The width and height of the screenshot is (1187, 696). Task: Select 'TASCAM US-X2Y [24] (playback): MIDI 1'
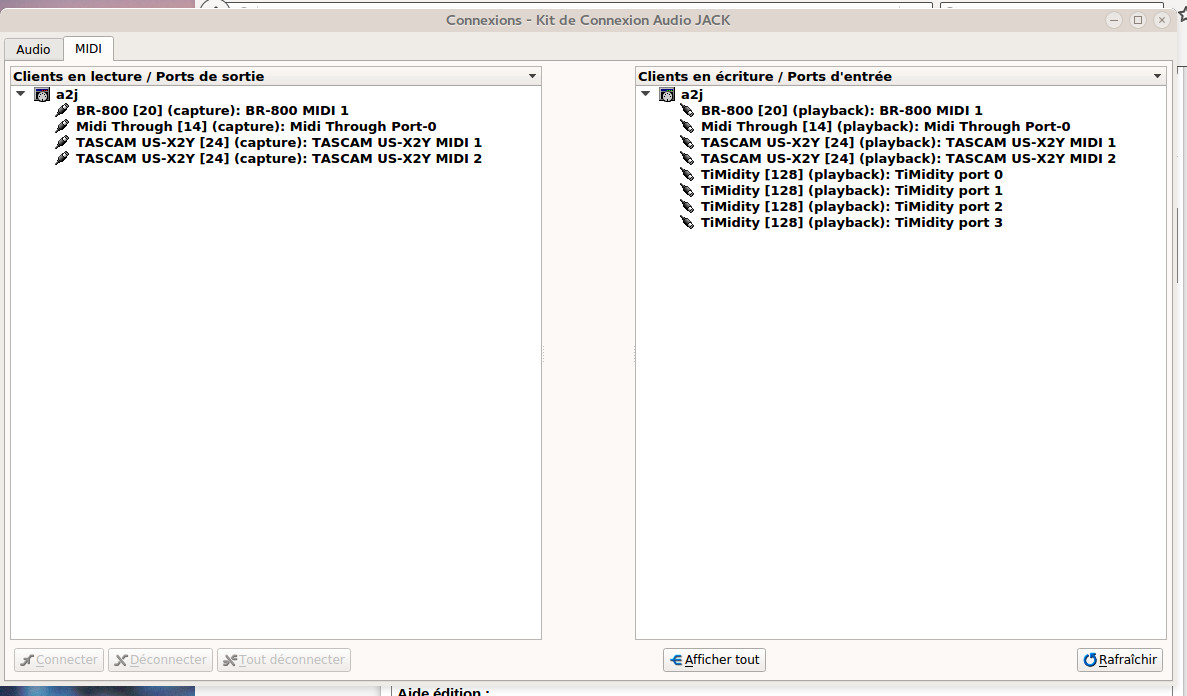(908, 142)
